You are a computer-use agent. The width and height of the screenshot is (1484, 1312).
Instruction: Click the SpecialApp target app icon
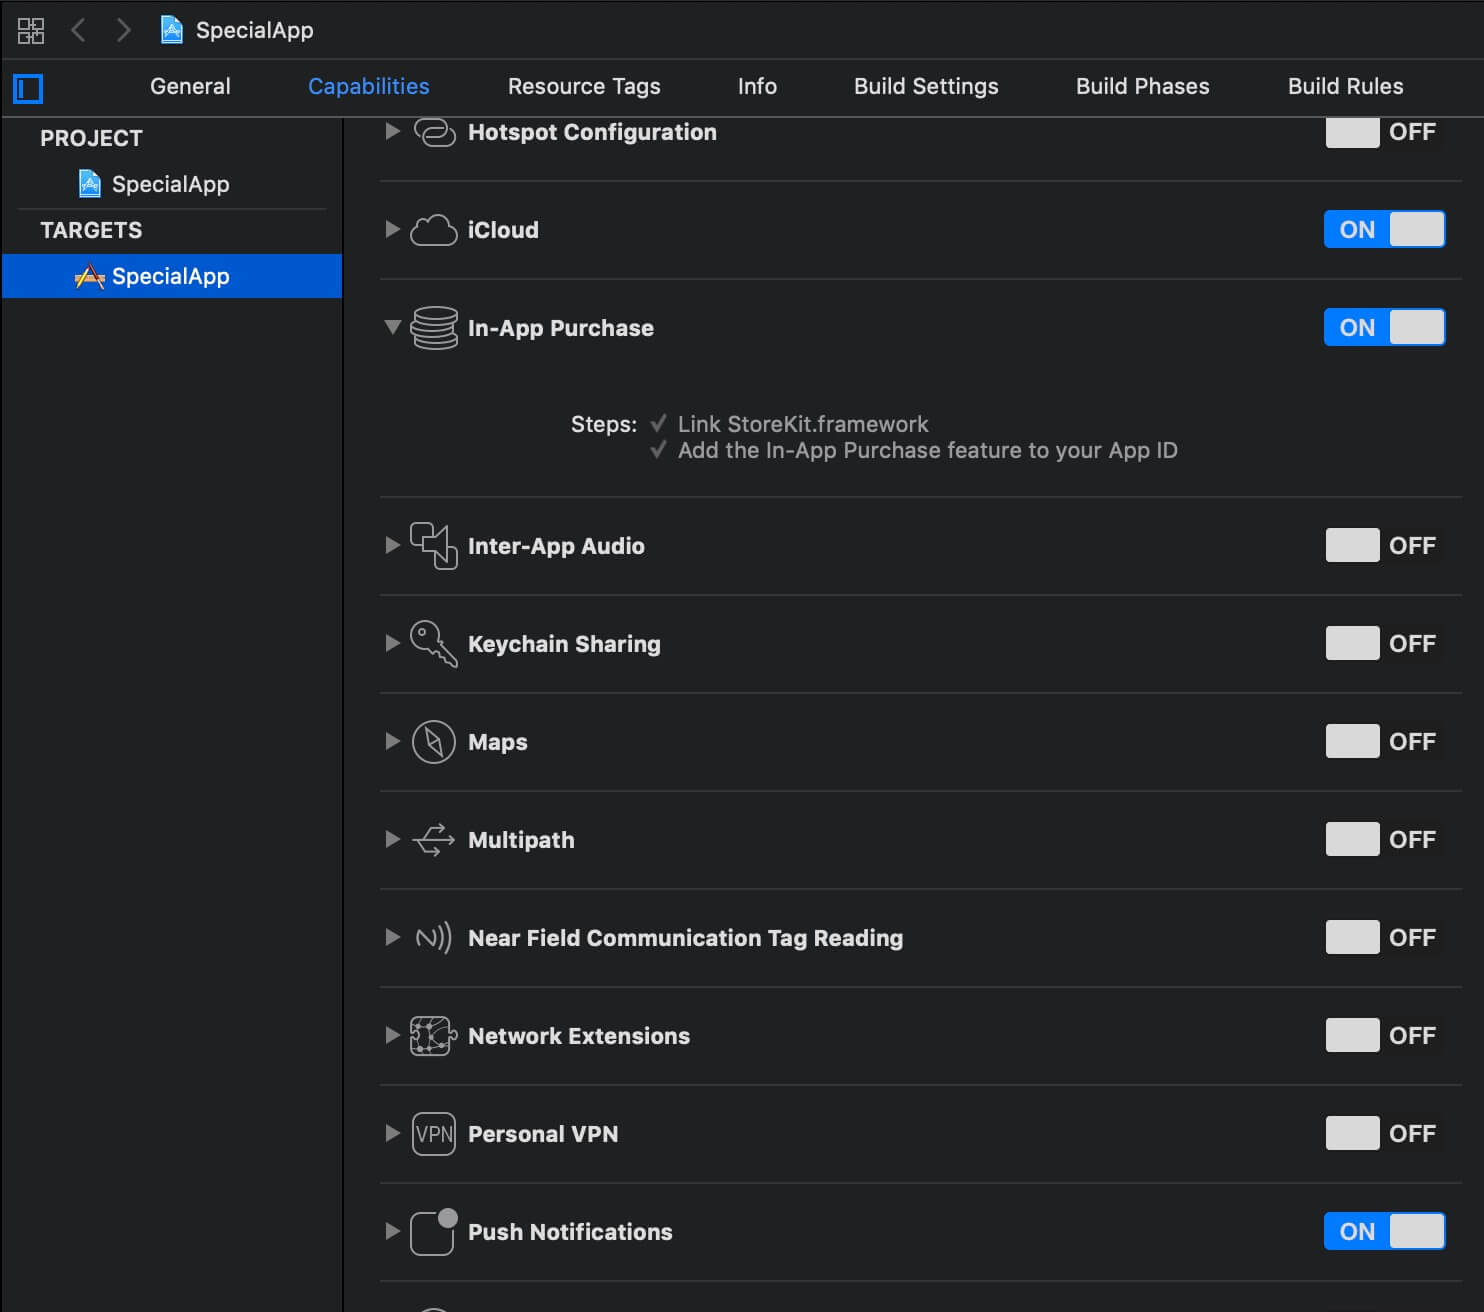click(90, 276)
